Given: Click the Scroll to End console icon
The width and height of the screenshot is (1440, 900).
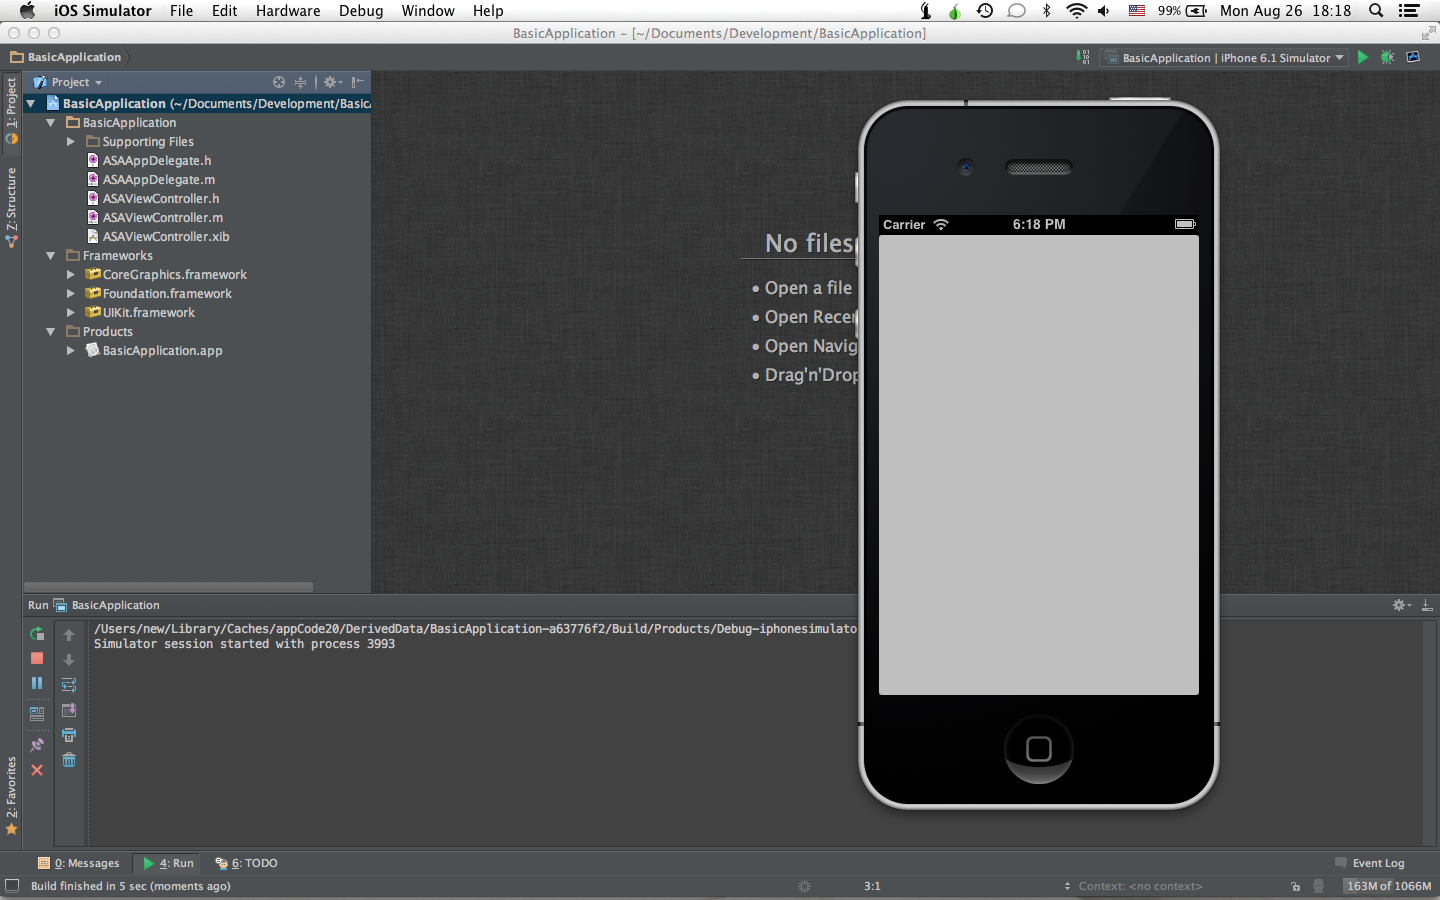Looking at the screenshot, I should pyautogui.click(x=69, y=710).
